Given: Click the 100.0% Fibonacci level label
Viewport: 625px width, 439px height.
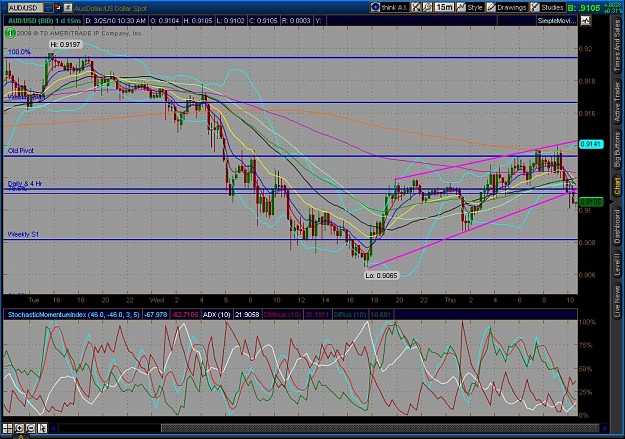Looking at the screenshot, I should tap(19, 52).
